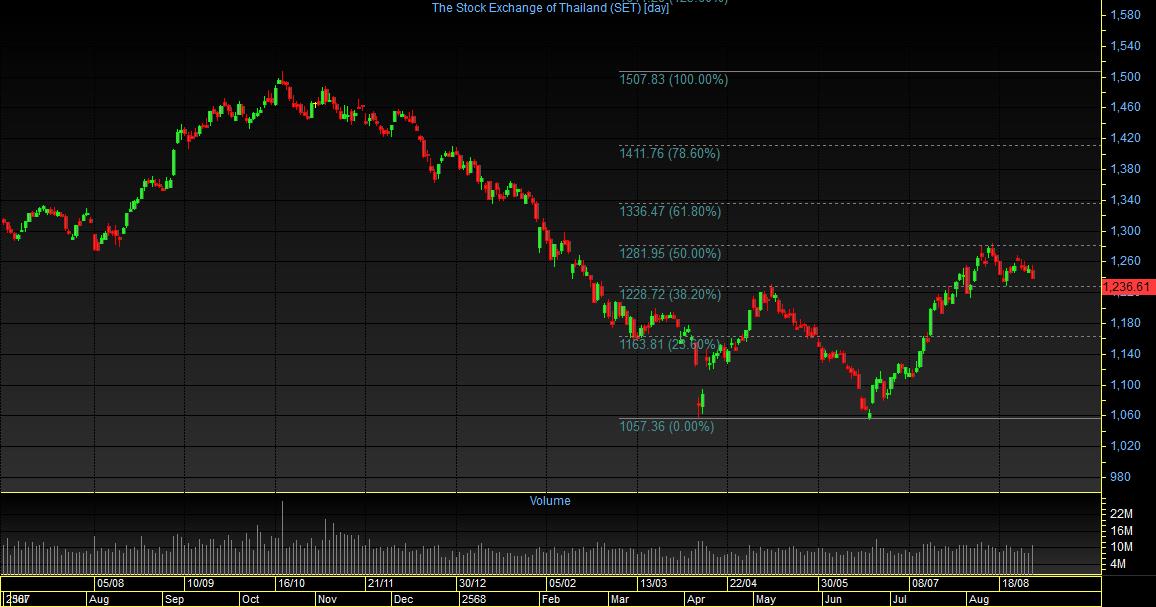Select the 1163.81 (23.60%) Fibonacci label
The image size is (1156, 607).
point(667,344)
